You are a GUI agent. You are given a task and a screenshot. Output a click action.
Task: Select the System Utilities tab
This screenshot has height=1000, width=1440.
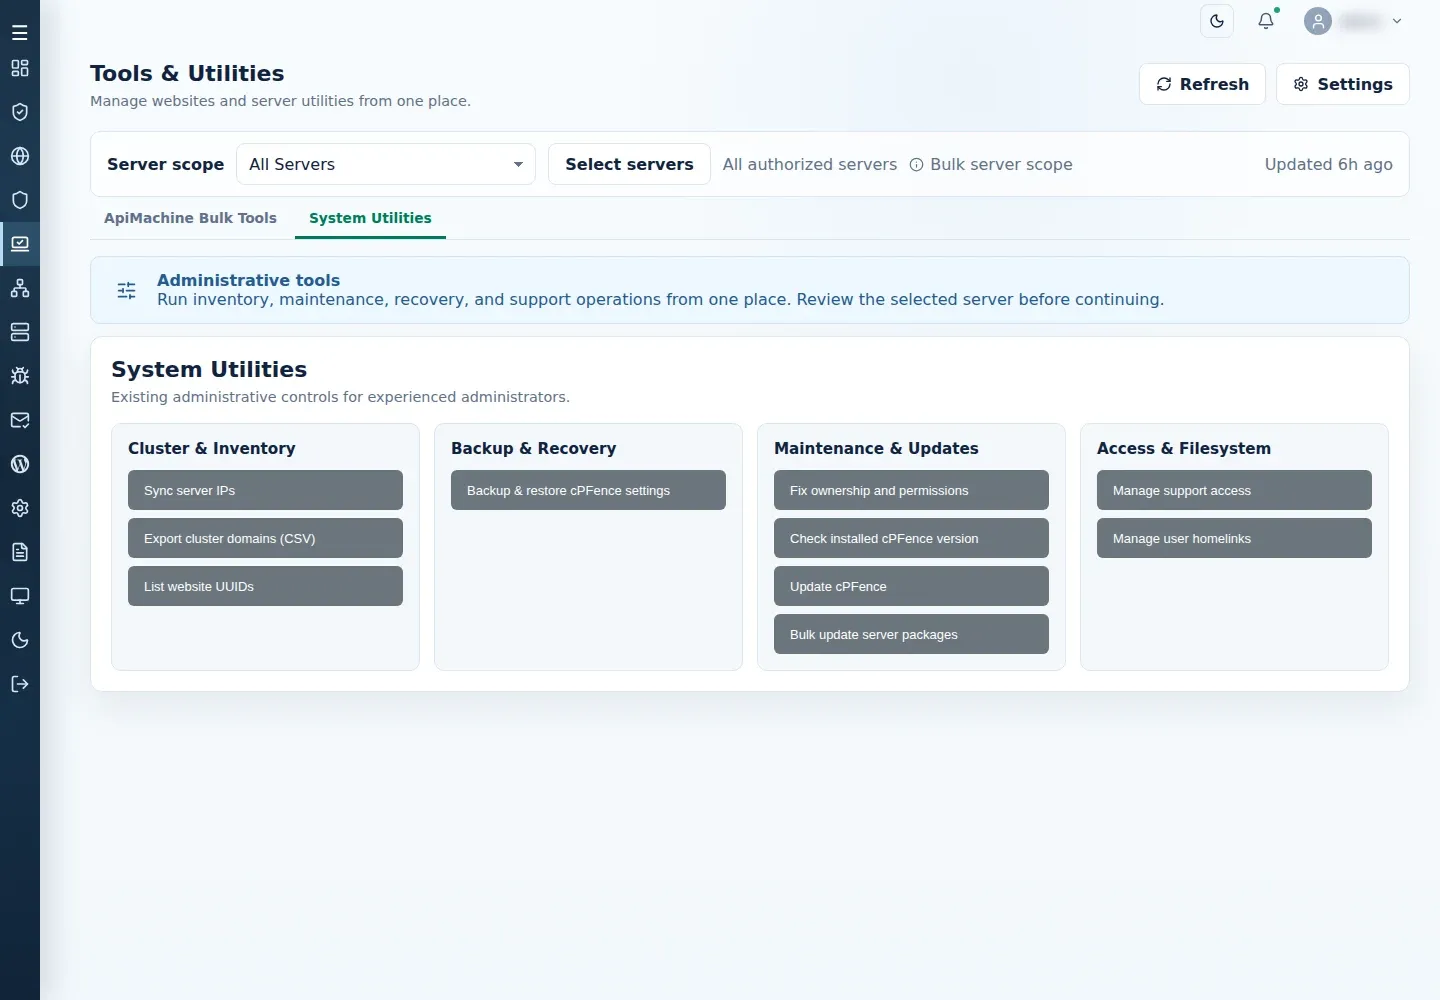(370, 218)
